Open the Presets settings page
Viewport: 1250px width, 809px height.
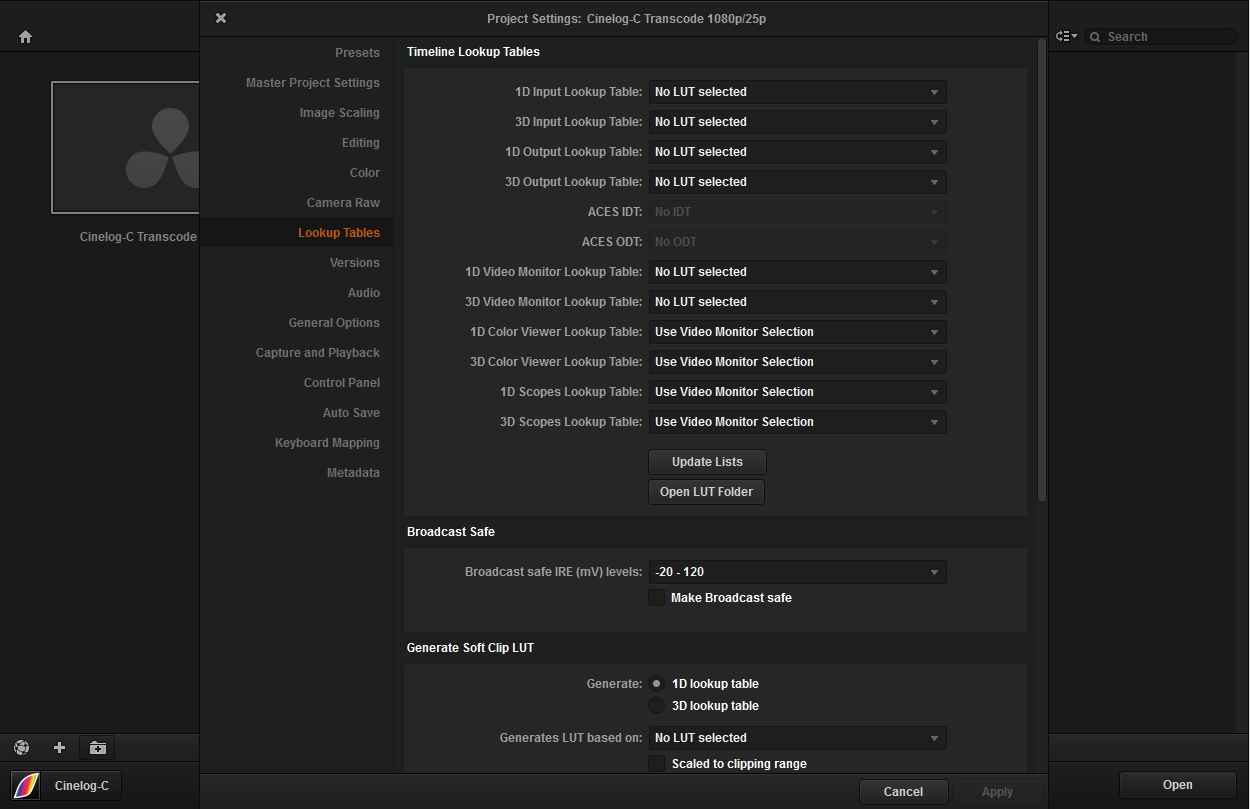pos(357,53)
